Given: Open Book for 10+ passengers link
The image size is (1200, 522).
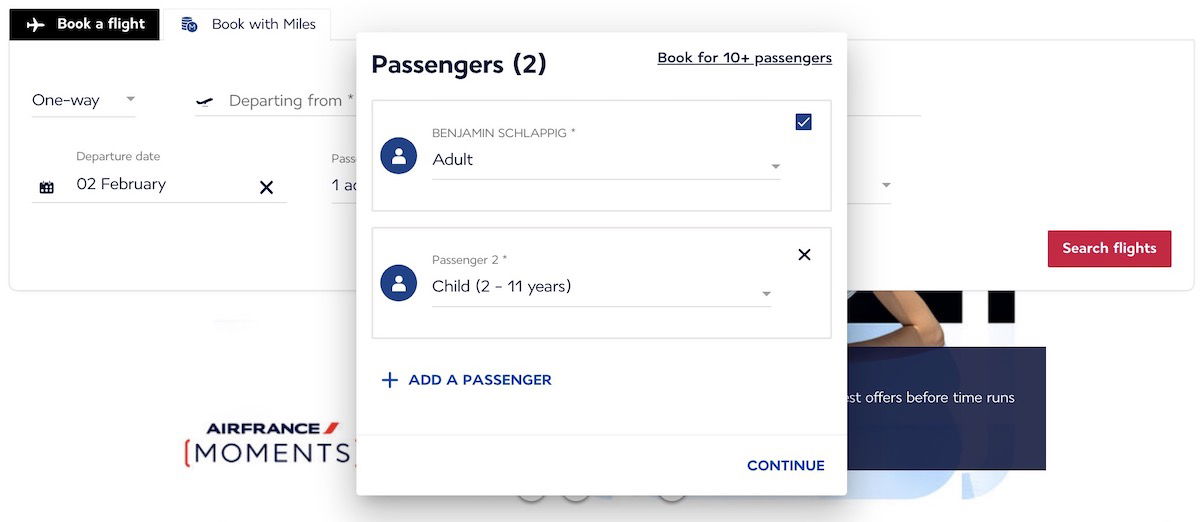Looking at the screenshot, I should pos(745,58).
